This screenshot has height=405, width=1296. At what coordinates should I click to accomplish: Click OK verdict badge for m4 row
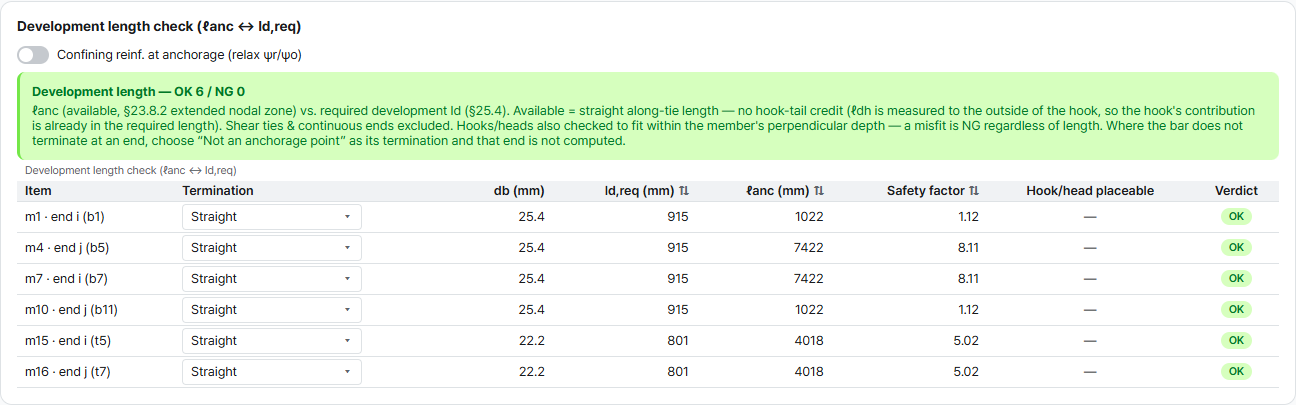tap(1236, 248)
